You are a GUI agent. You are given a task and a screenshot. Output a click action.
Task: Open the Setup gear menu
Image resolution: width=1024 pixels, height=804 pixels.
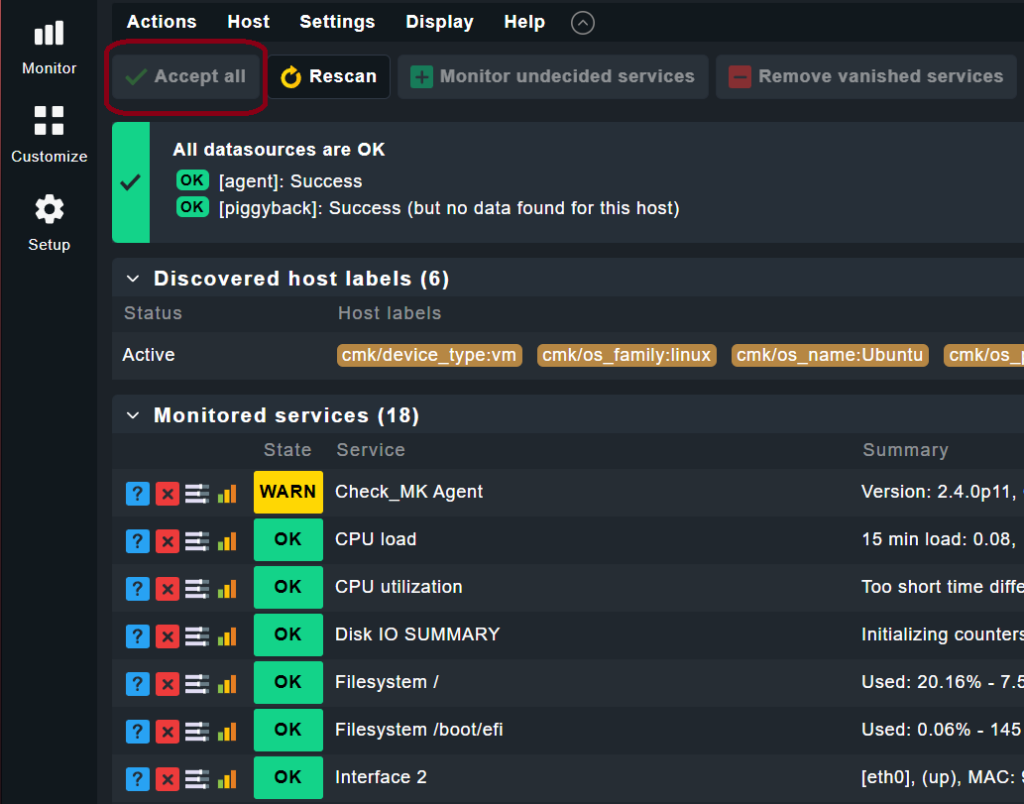(x=49, y=222)
